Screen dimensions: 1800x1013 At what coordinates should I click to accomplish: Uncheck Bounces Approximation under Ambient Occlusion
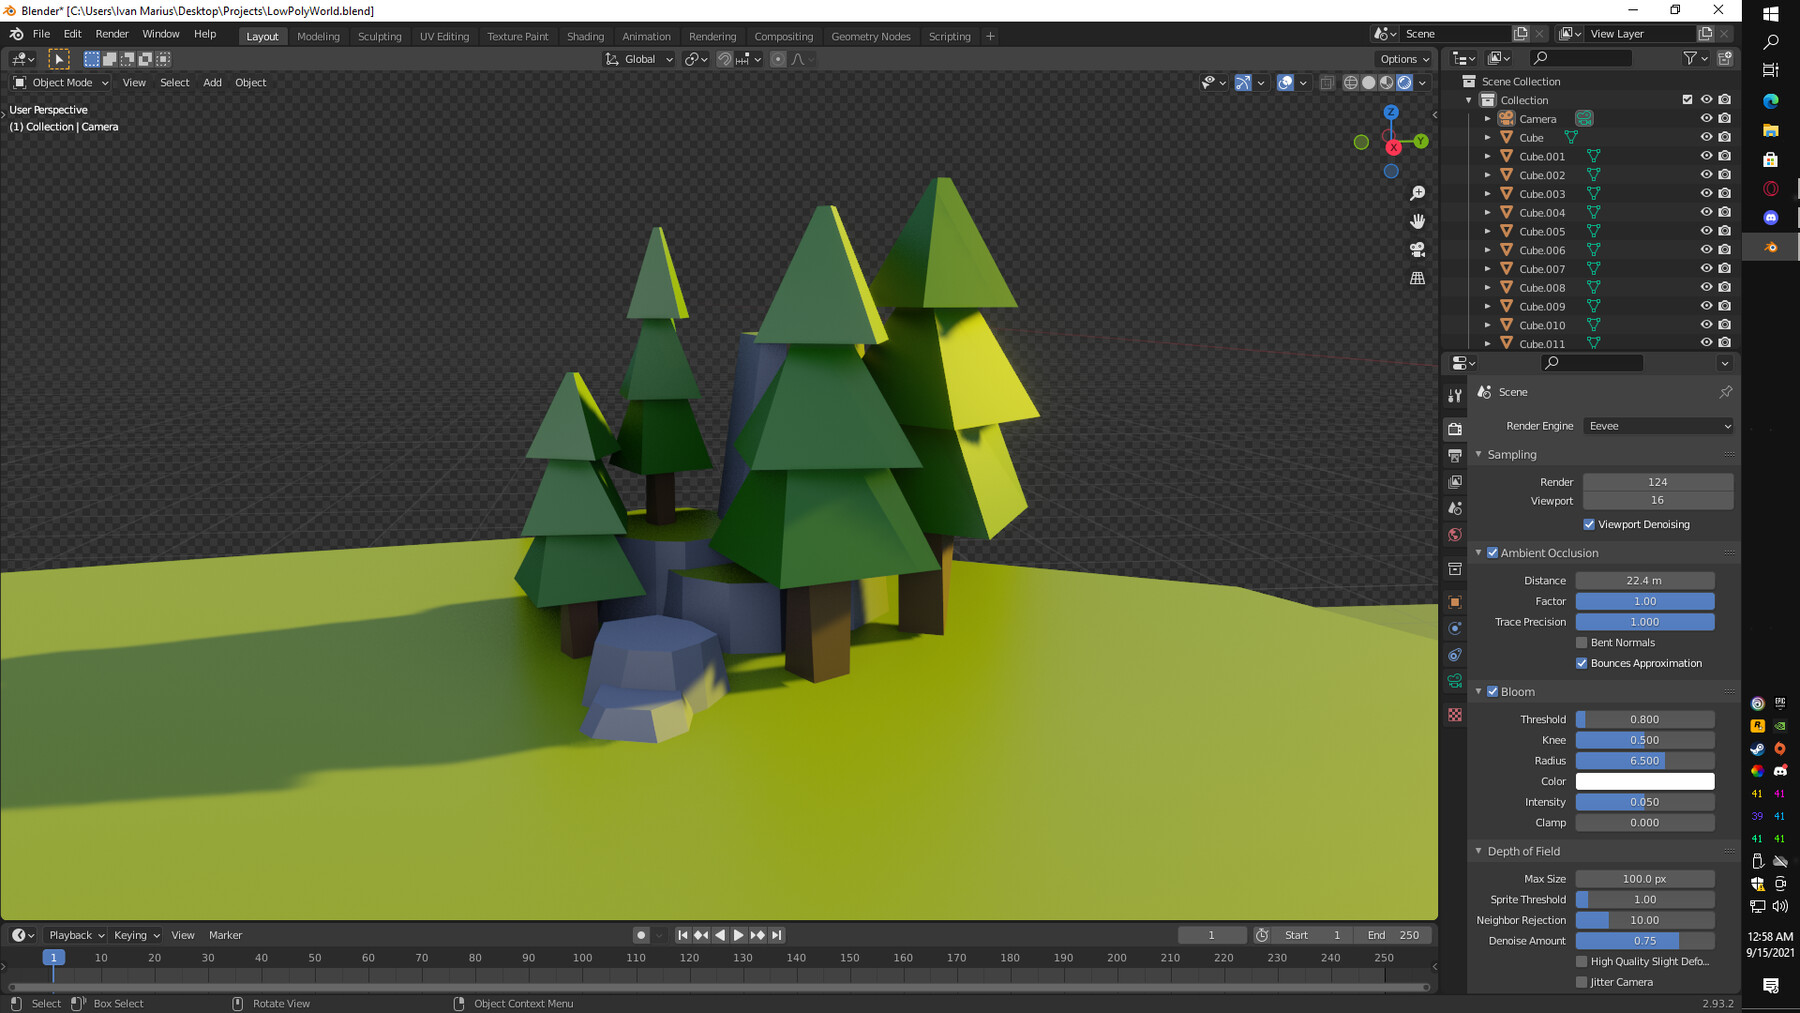(1582, 663)
